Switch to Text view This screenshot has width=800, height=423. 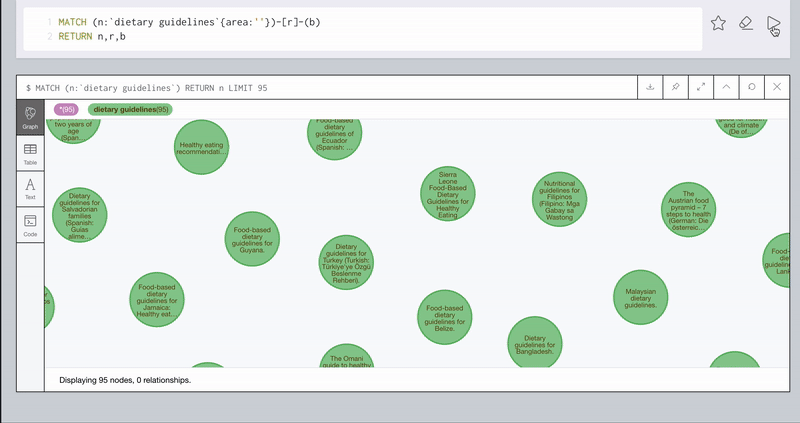coord(30,189)
